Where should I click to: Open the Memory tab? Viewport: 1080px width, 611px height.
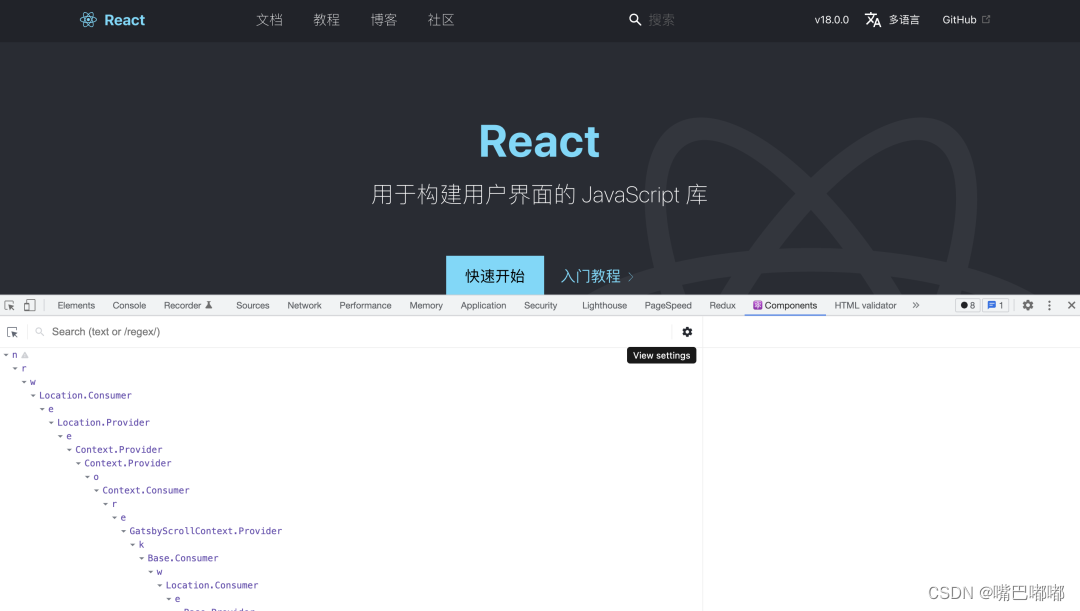pos(426,305)
